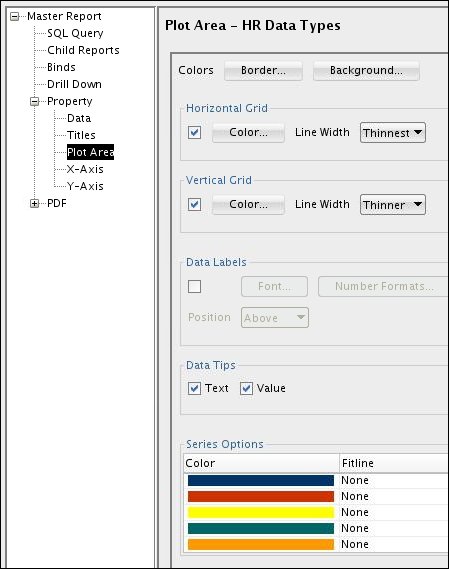Image resolution: width=449 pixels, height=569 pixels.
Task: Click Fitline None for dark blue series
Action: [x=394, y=480]
